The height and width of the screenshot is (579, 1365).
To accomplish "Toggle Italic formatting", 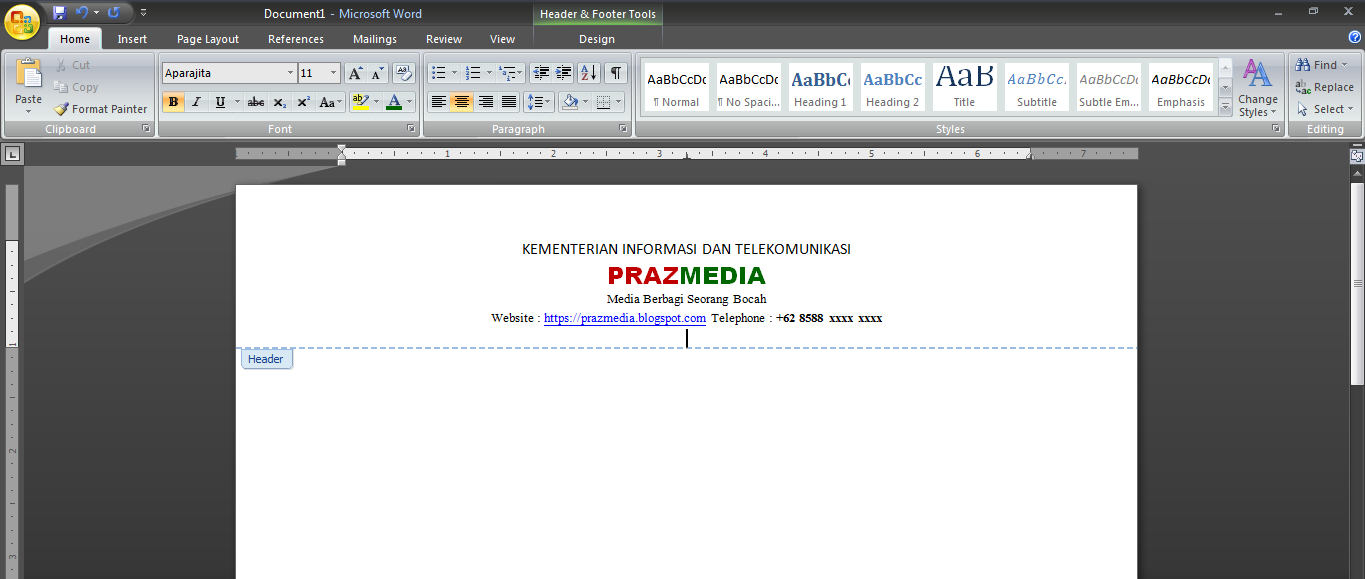I will (x=196, y=102).
